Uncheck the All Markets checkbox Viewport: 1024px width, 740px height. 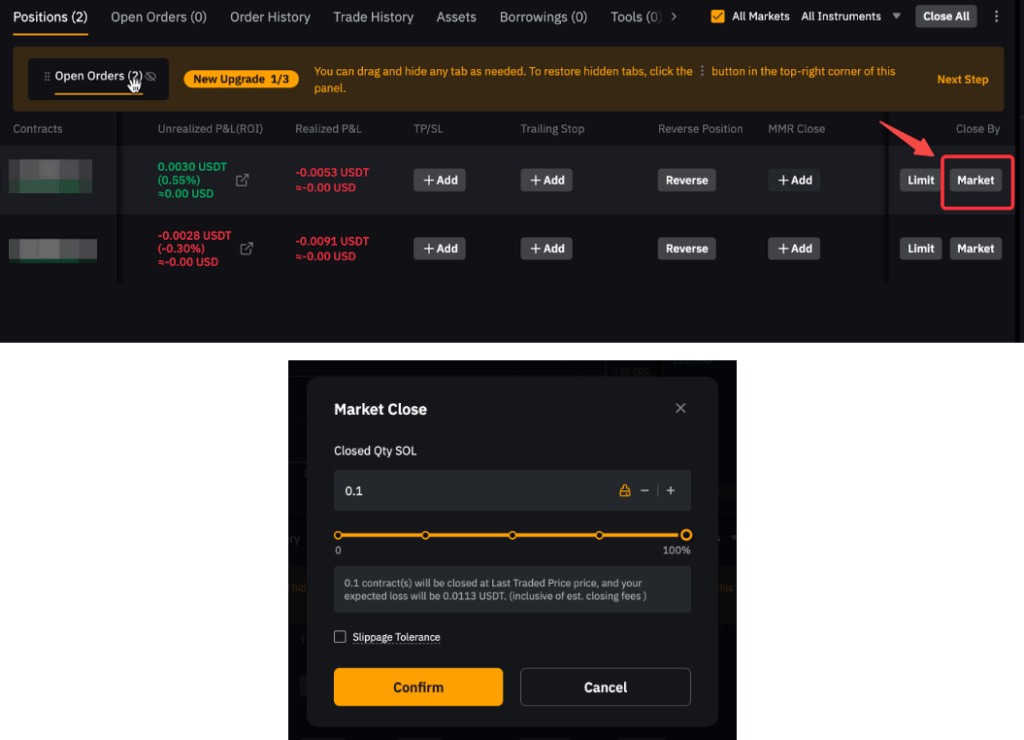click(718, 17)
